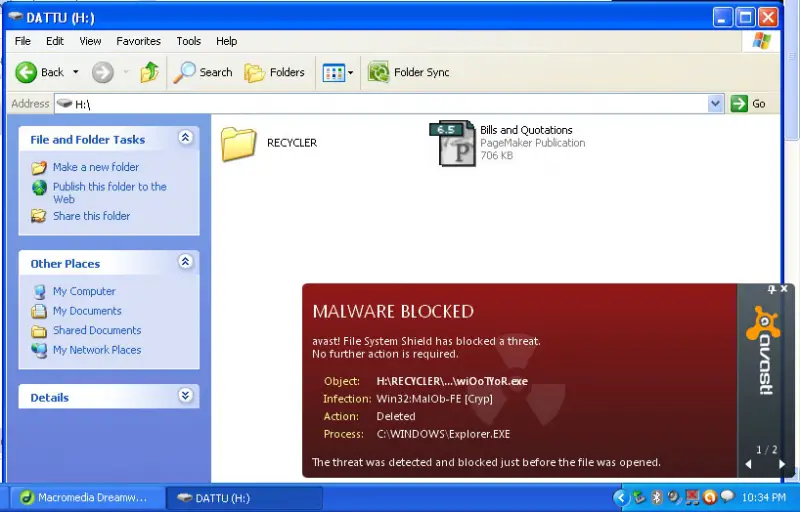Launch Folder Sync from toolbar
This screenshot has width=800, height=512.
409,72
